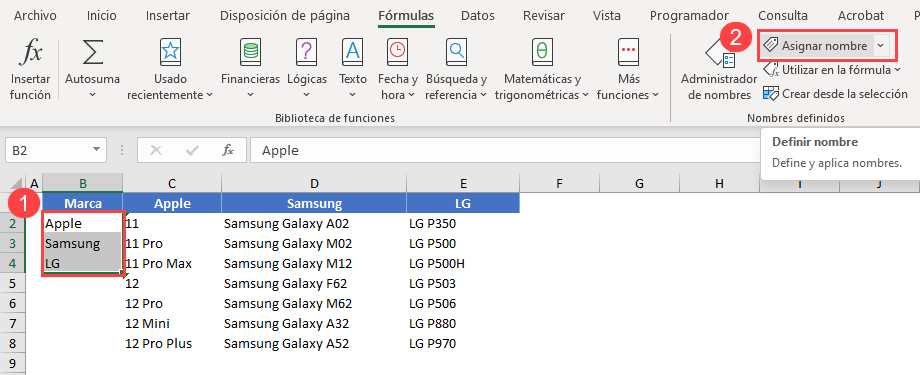Open Texto functions library
The image size is (920, 375).
[x=353, y=70]
